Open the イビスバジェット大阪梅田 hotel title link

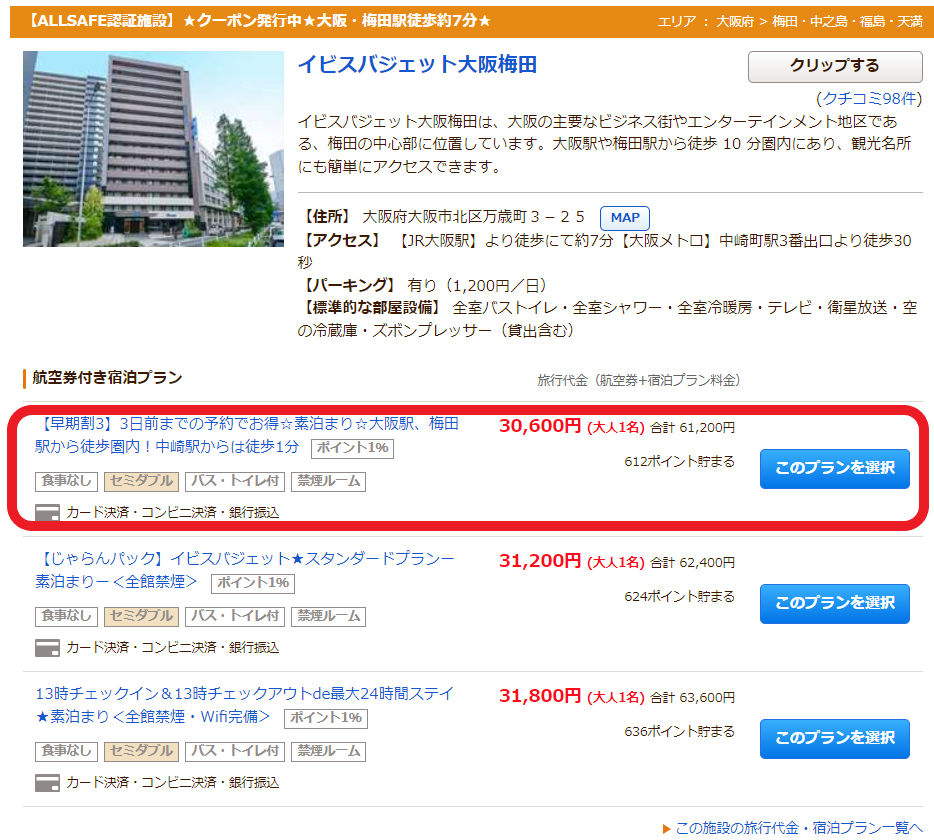417,64
